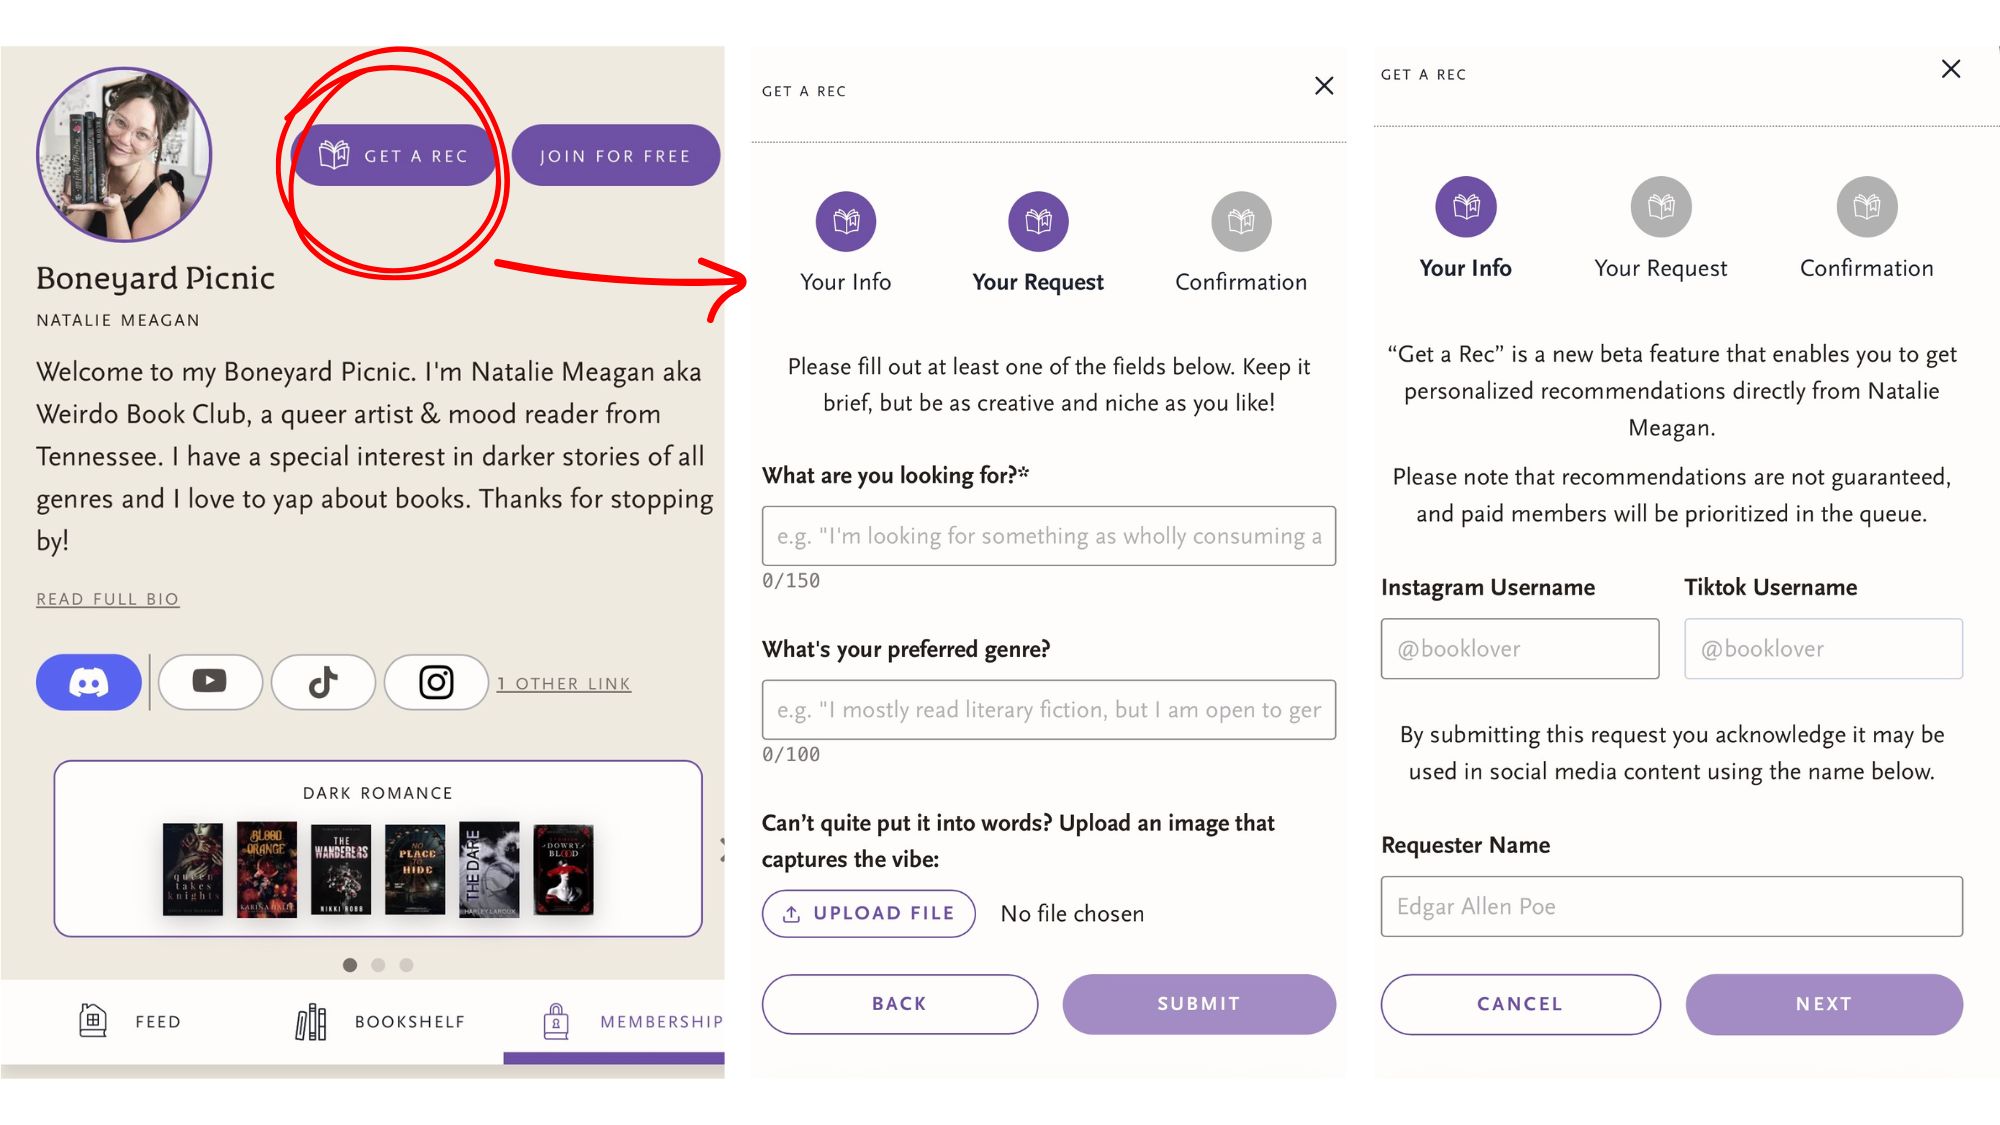Open the Instagram profile icon
This screenshot has width=2000, height=1125.
pyautogui.click(x=436, y=683)
